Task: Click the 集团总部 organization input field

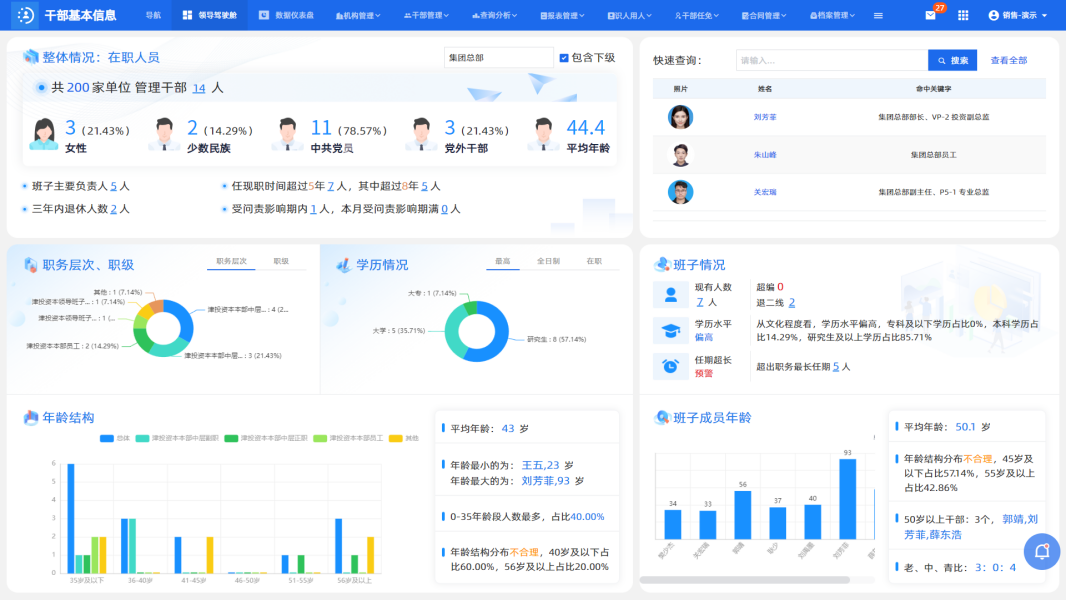Action: [x=497, y=58]
